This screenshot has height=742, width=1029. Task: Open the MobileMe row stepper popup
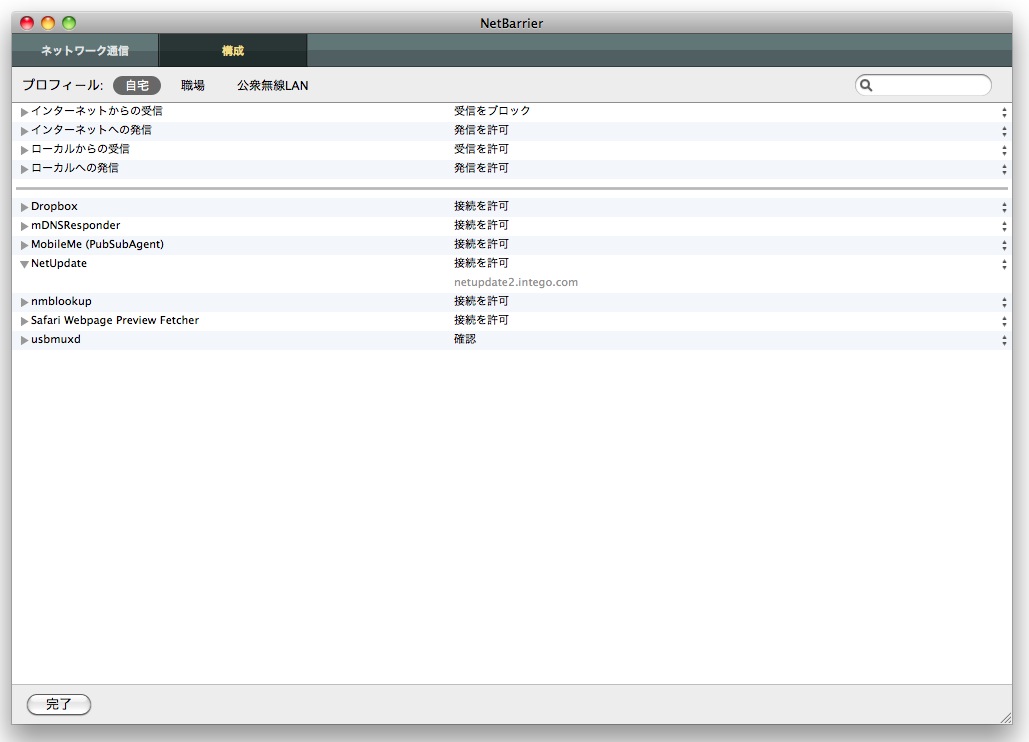click(x=1004, y=245)
